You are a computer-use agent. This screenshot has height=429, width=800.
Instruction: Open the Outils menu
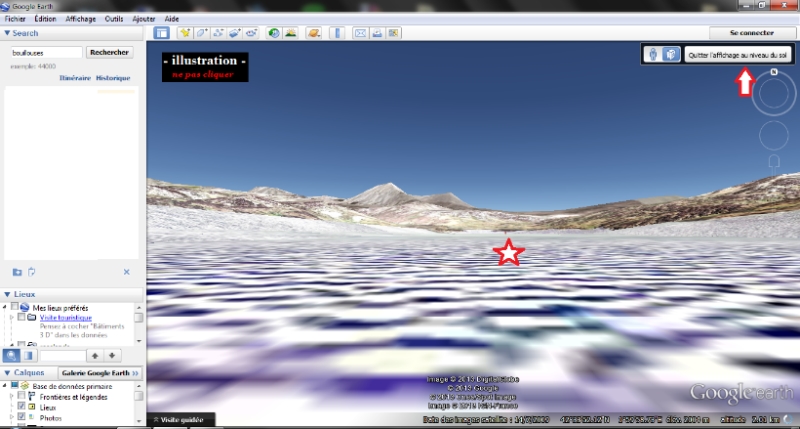[x=114, y=19]
